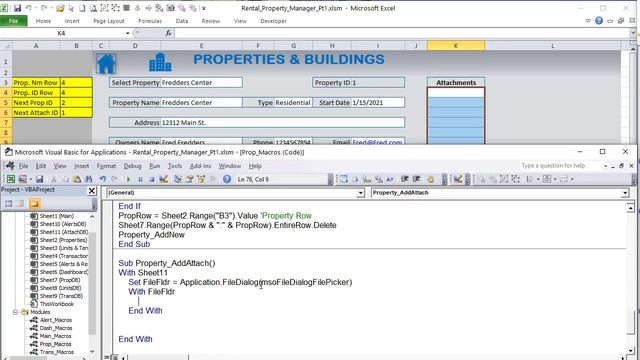Image resolution: width=640 pixels, height=360 pixels.
Task: Open Object Browser icon in VBA toolbar
Action: tap(201, 179)
